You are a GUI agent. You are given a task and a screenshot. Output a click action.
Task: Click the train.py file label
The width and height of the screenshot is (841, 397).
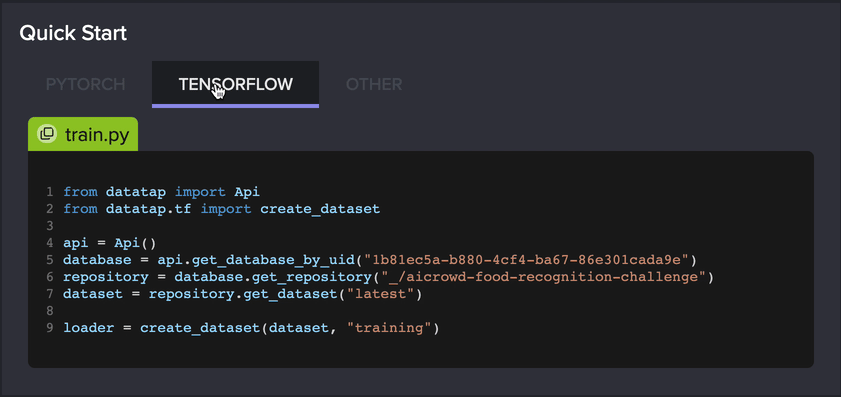pyautogui.click(x=97, y=135)
